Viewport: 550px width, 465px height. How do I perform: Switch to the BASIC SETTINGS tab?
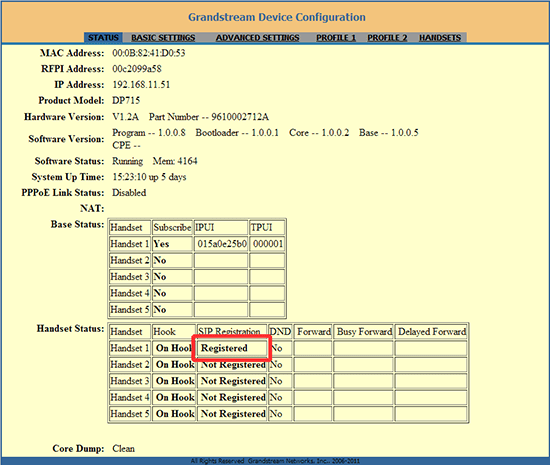click(x=163, y=38)
